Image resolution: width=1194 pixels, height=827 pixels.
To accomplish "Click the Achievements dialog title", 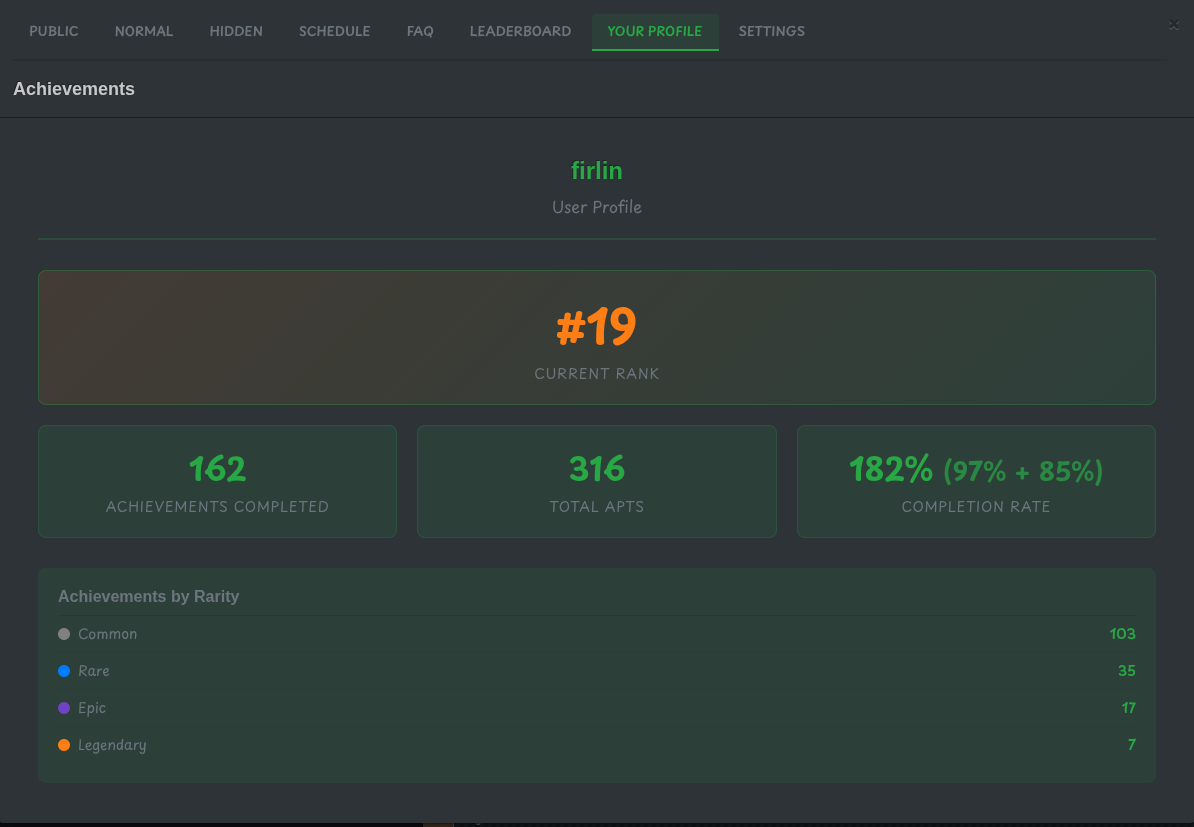I will [x=74, y=89].
